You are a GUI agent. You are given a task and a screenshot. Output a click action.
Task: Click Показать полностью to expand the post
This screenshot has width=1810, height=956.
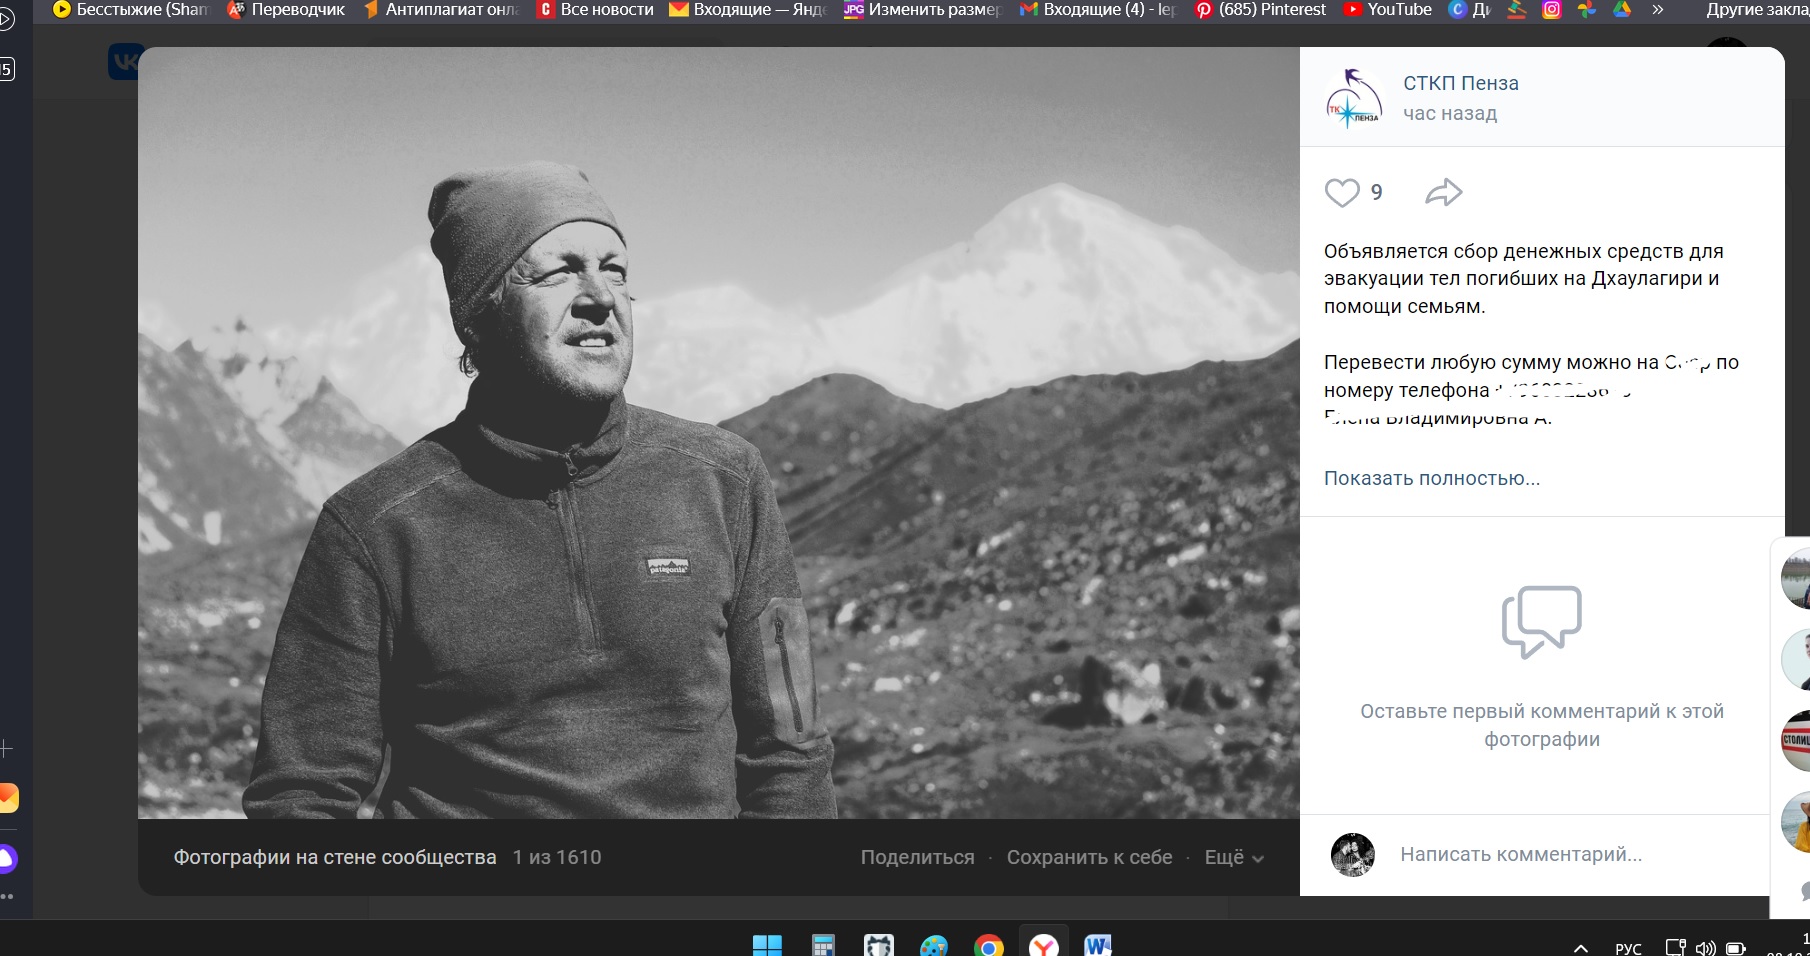(1431, 478)
